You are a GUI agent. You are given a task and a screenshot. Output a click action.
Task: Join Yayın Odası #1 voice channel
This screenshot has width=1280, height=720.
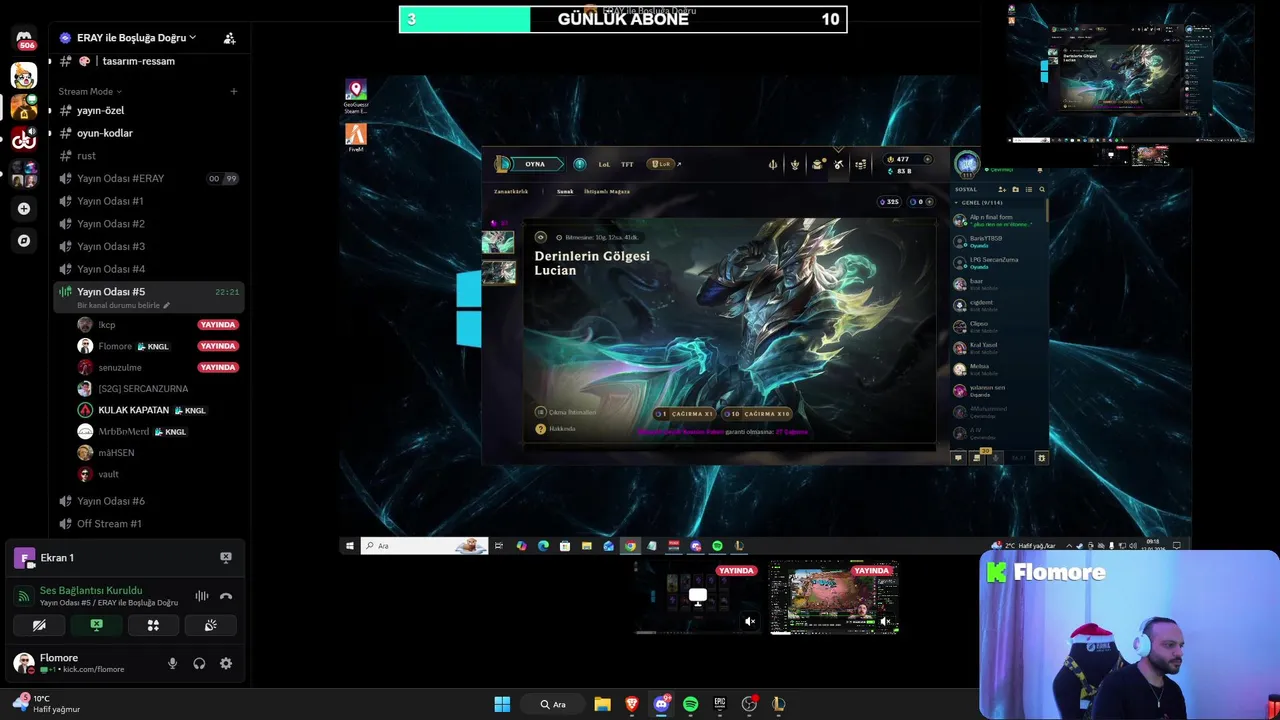click(147, 201)
